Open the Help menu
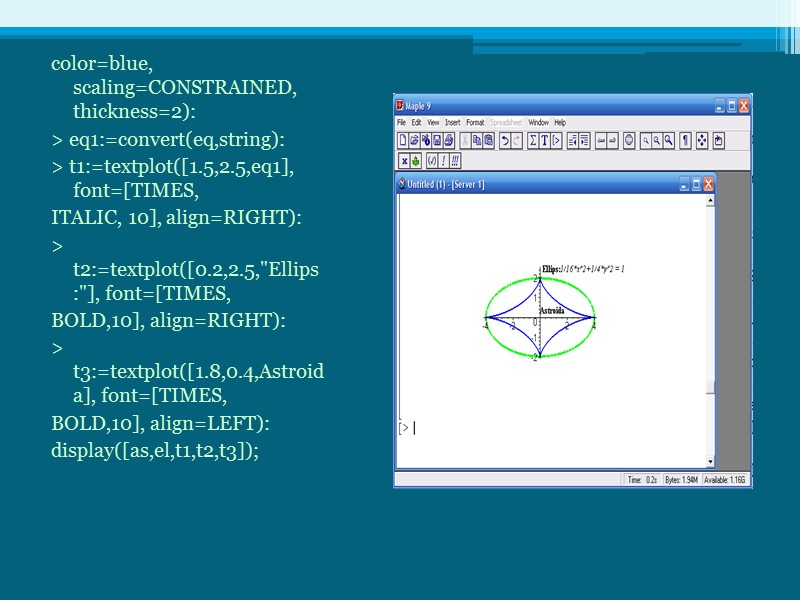800x600 pixels. pyautogui.click(x=560, y=122)
